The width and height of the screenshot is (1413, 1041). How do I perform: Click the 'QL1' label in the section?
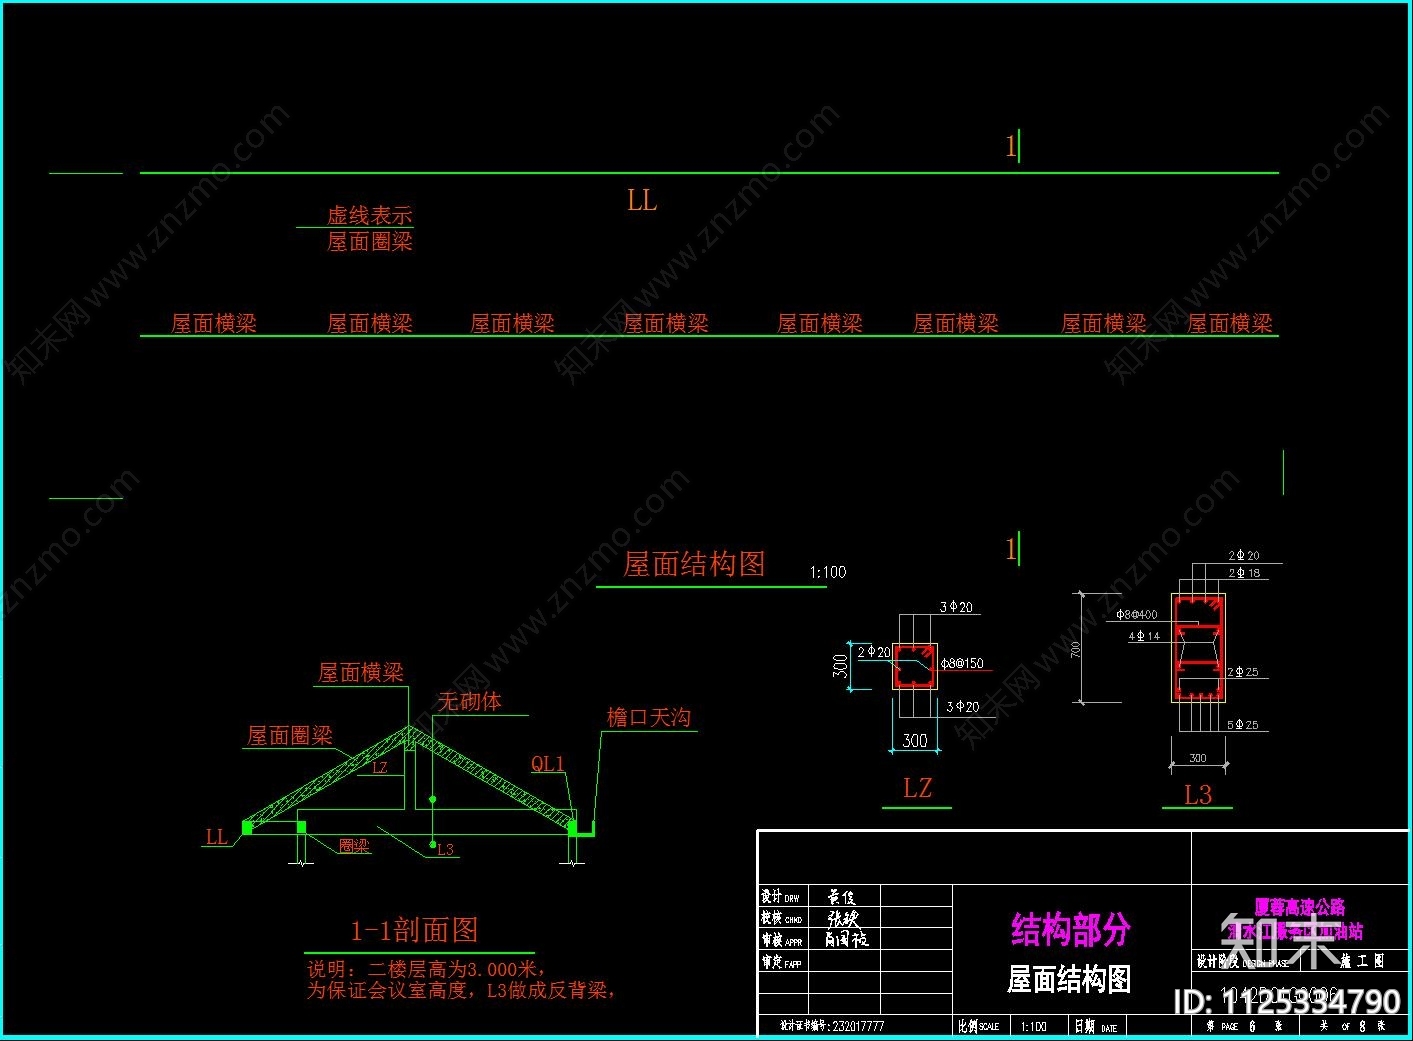548,764
